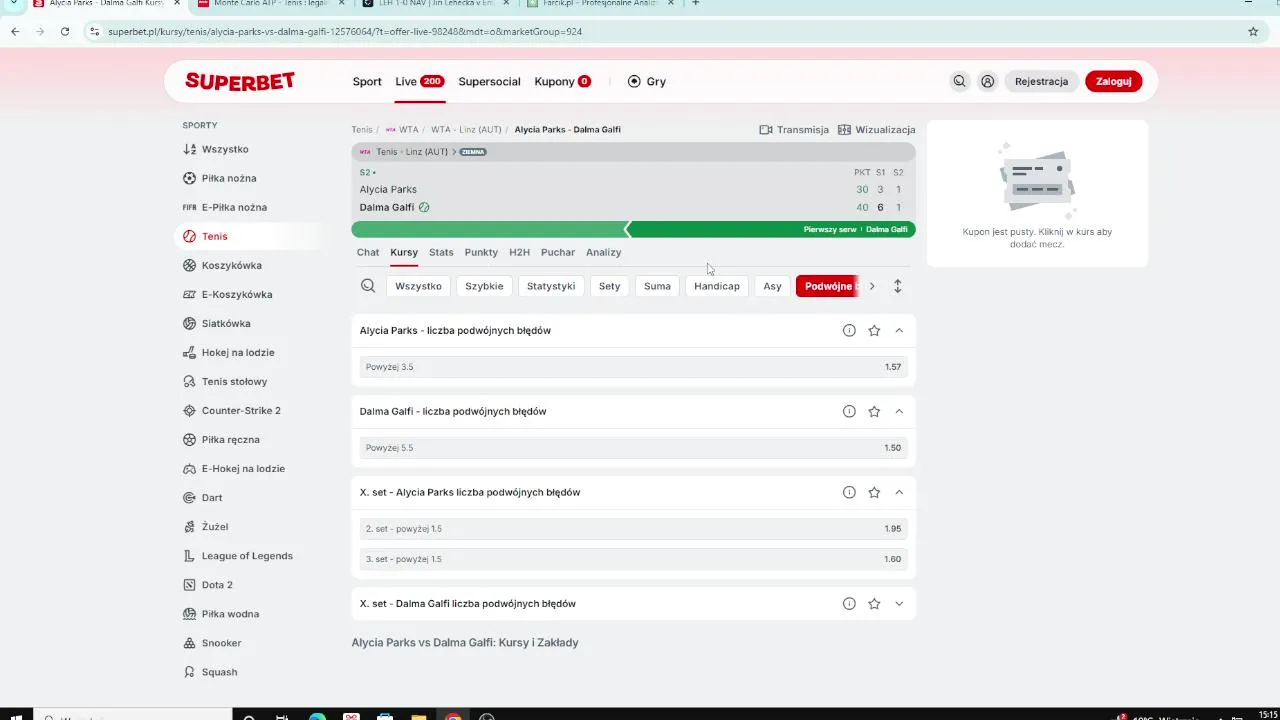
Task: Open Kupony in top navigation
Action: [562, 82]
